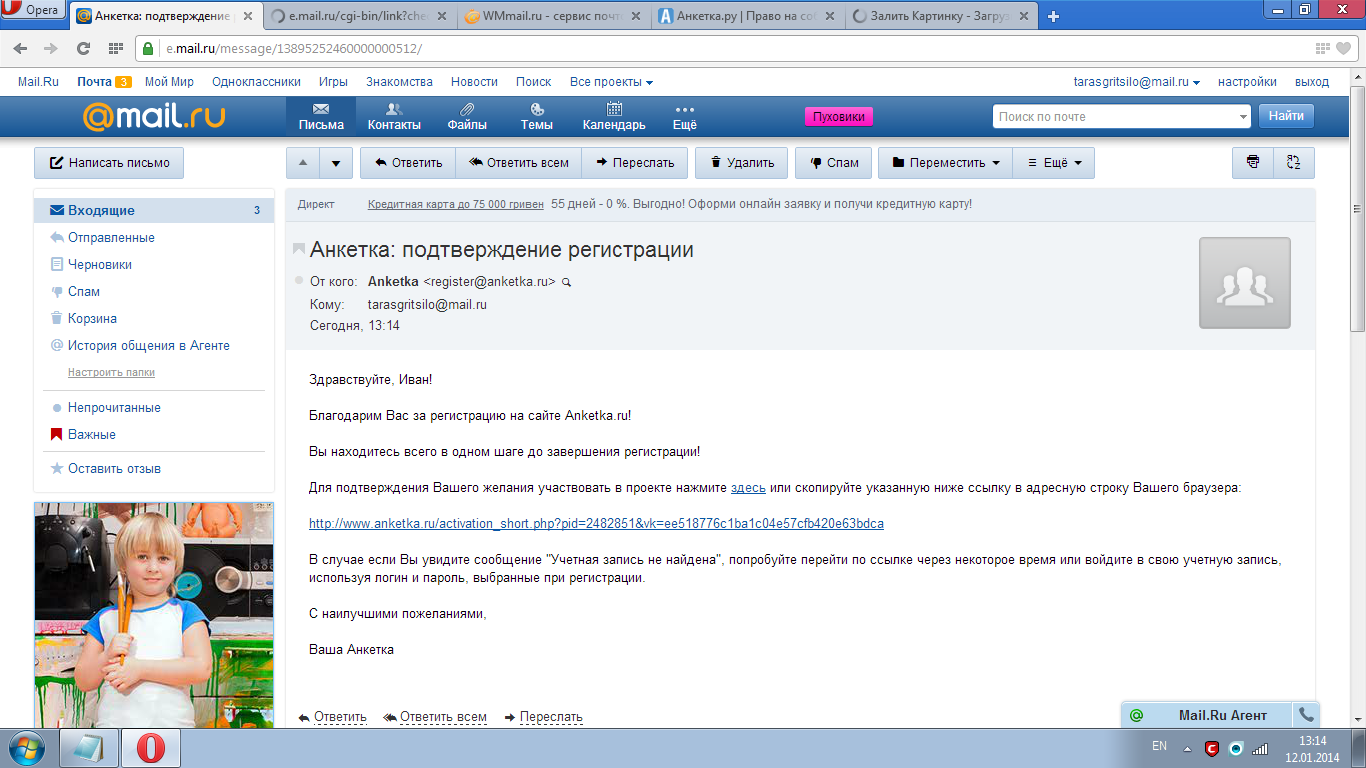Go back with browser back arrow
This screenshot has width=1366, height=768.
(x=20, y=48)
